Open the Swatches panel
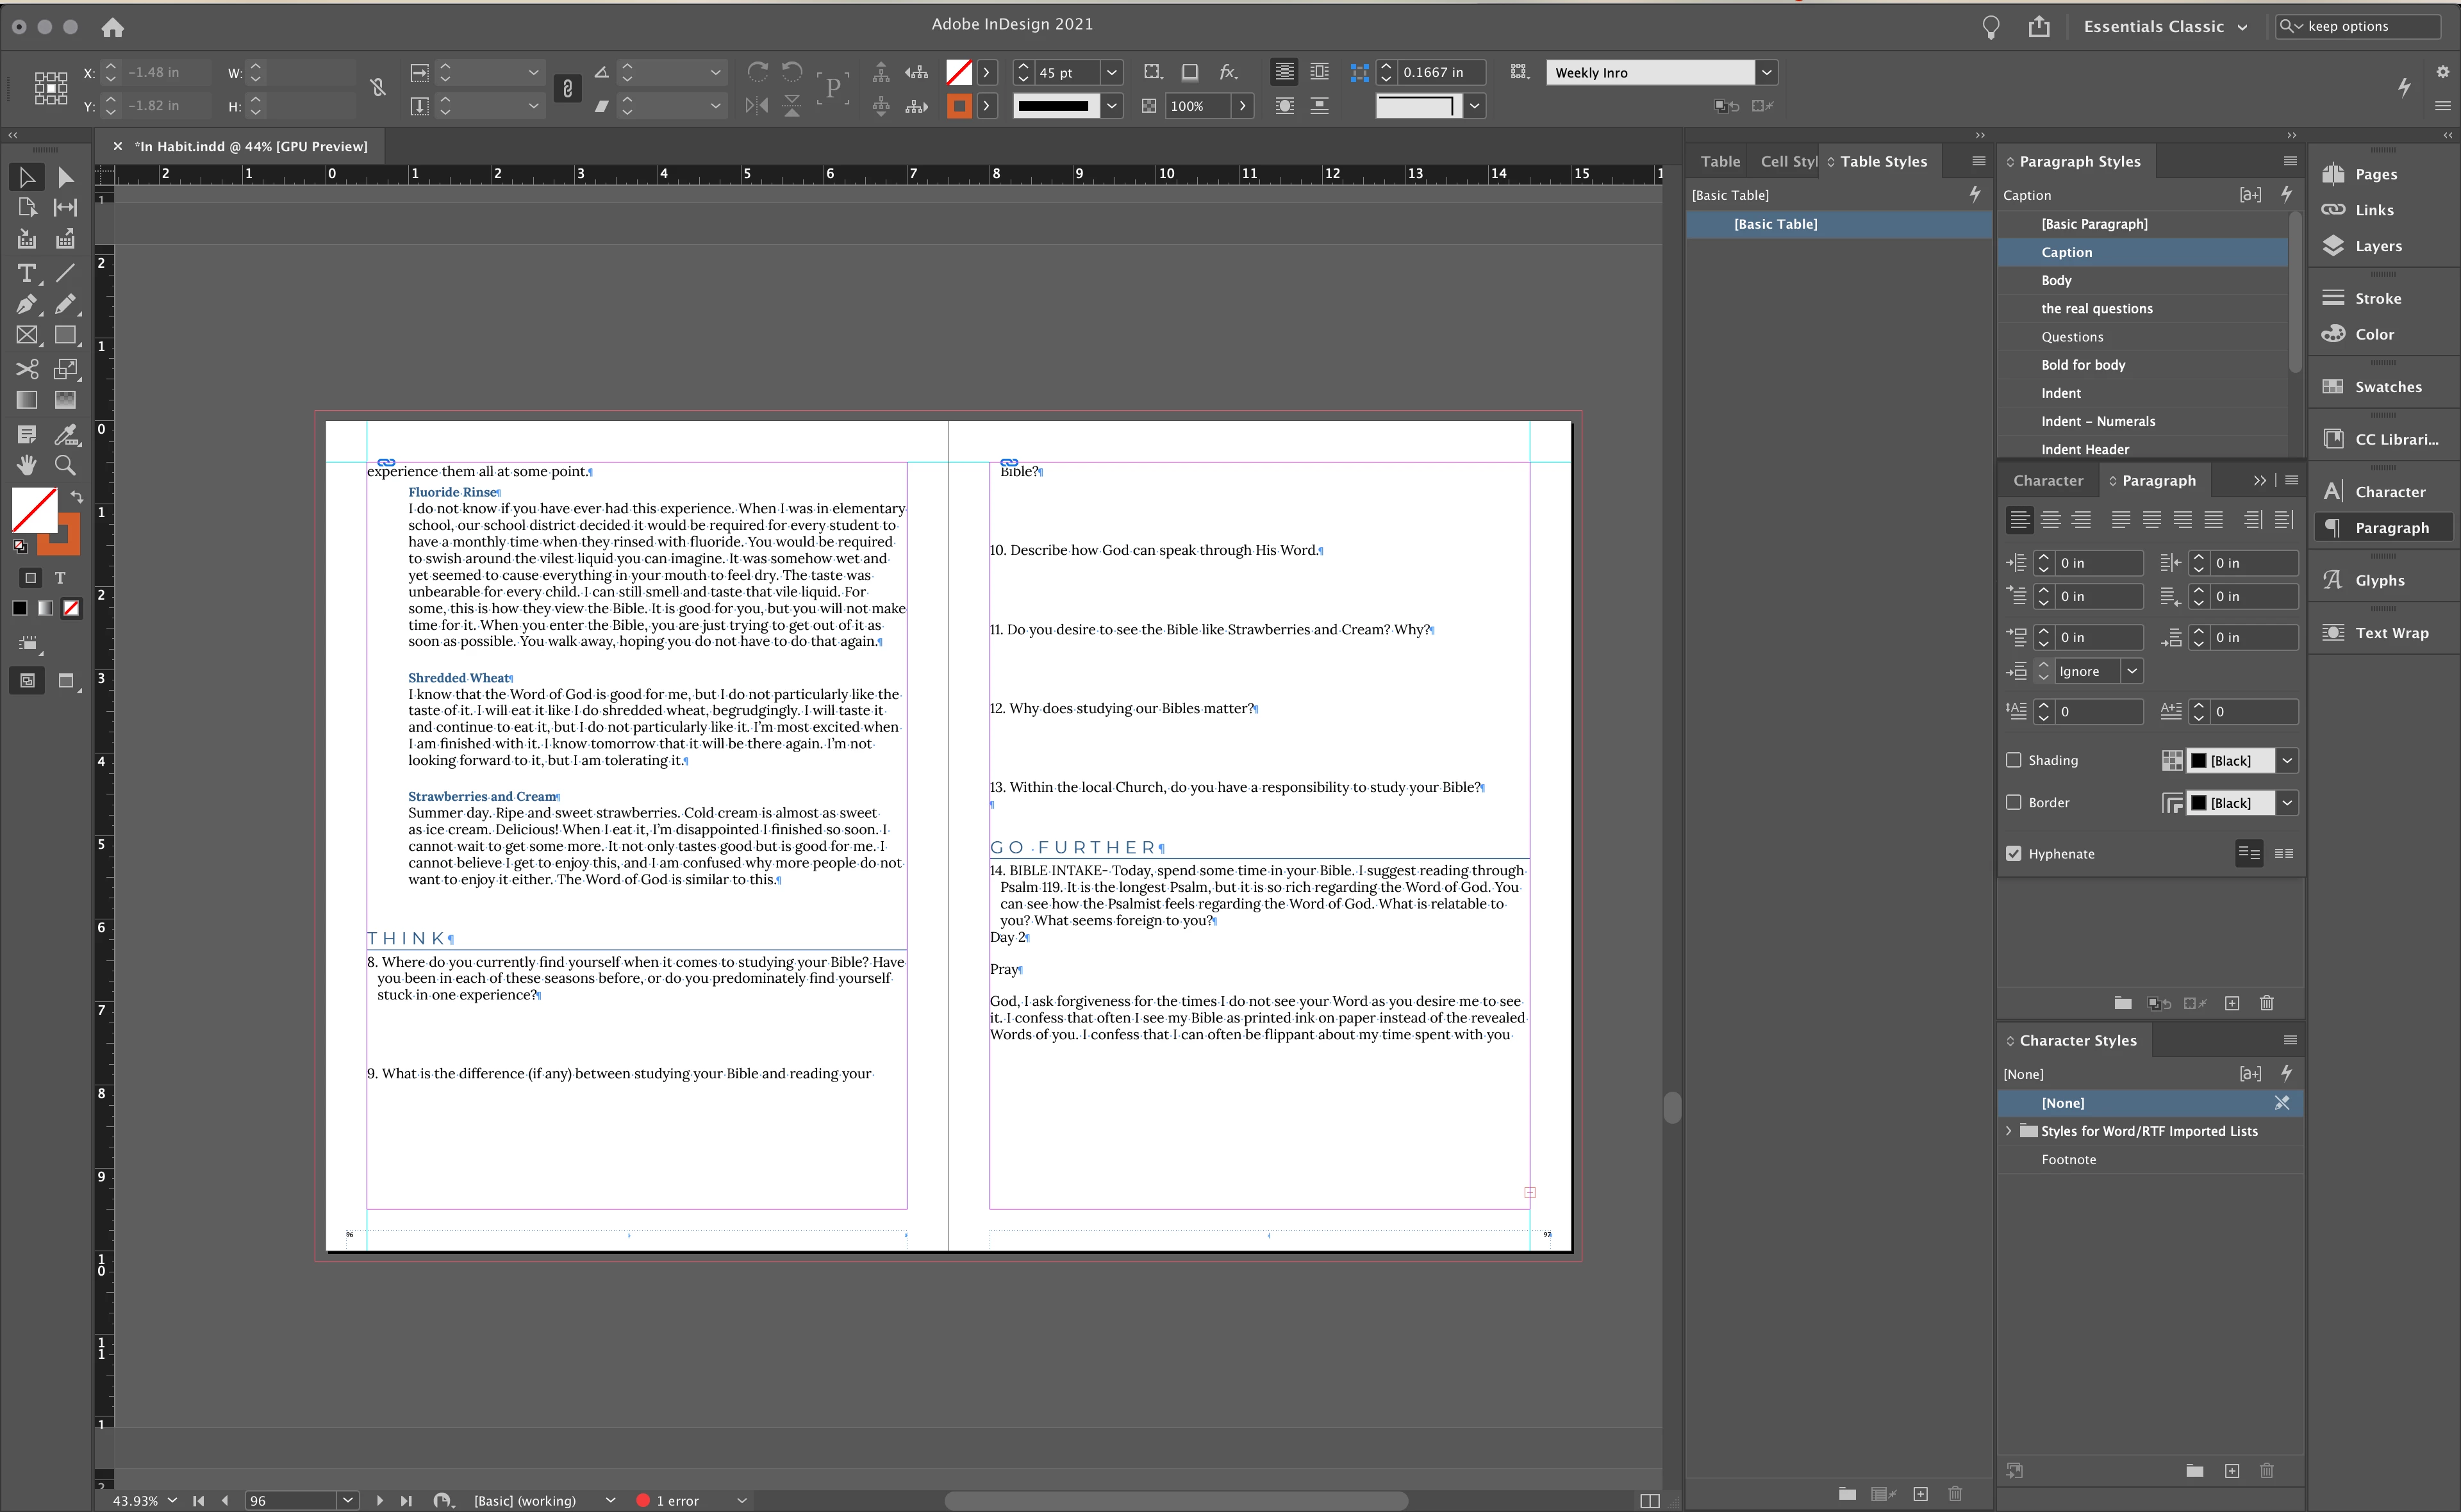The height and width of the screenshot is (1512, 2461). [x=2386, y=387]
